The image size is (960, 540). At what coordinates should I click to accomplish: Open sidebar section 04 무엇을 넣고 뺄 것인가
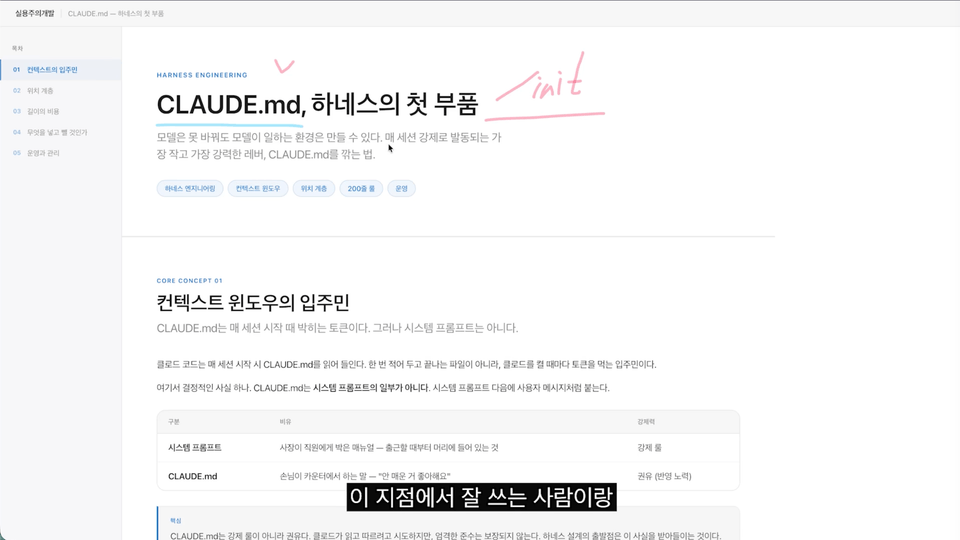(x=61, y=132)
